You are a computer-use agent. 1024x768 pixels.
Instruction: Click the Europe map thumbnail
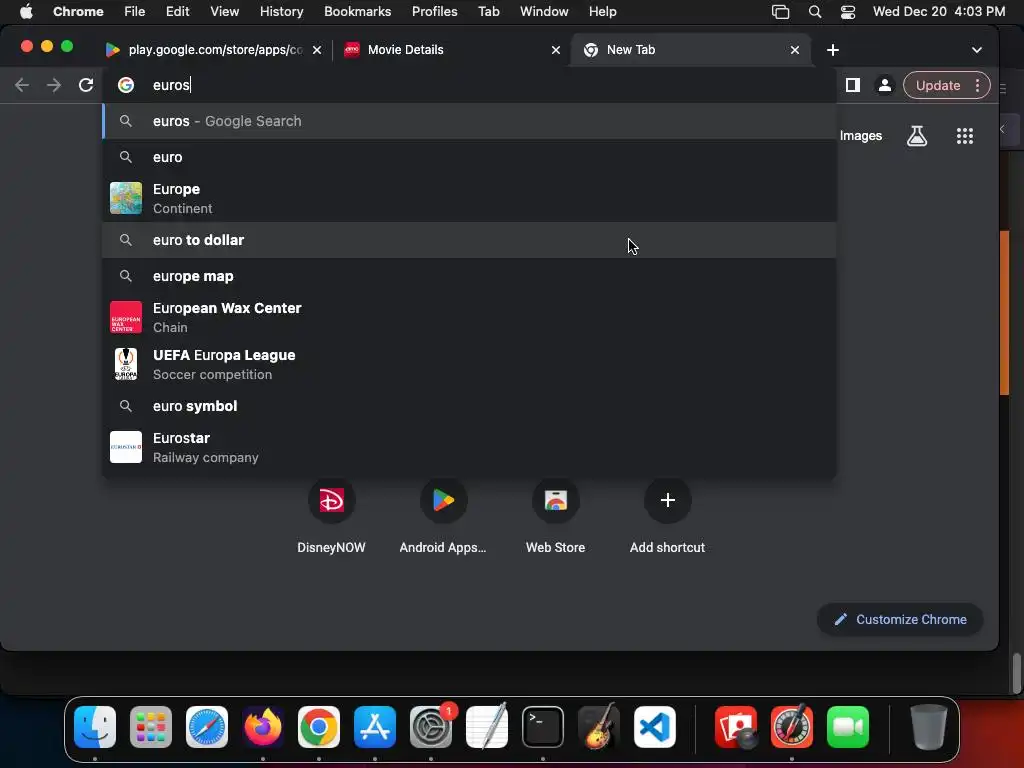click(x=125, y=198)
